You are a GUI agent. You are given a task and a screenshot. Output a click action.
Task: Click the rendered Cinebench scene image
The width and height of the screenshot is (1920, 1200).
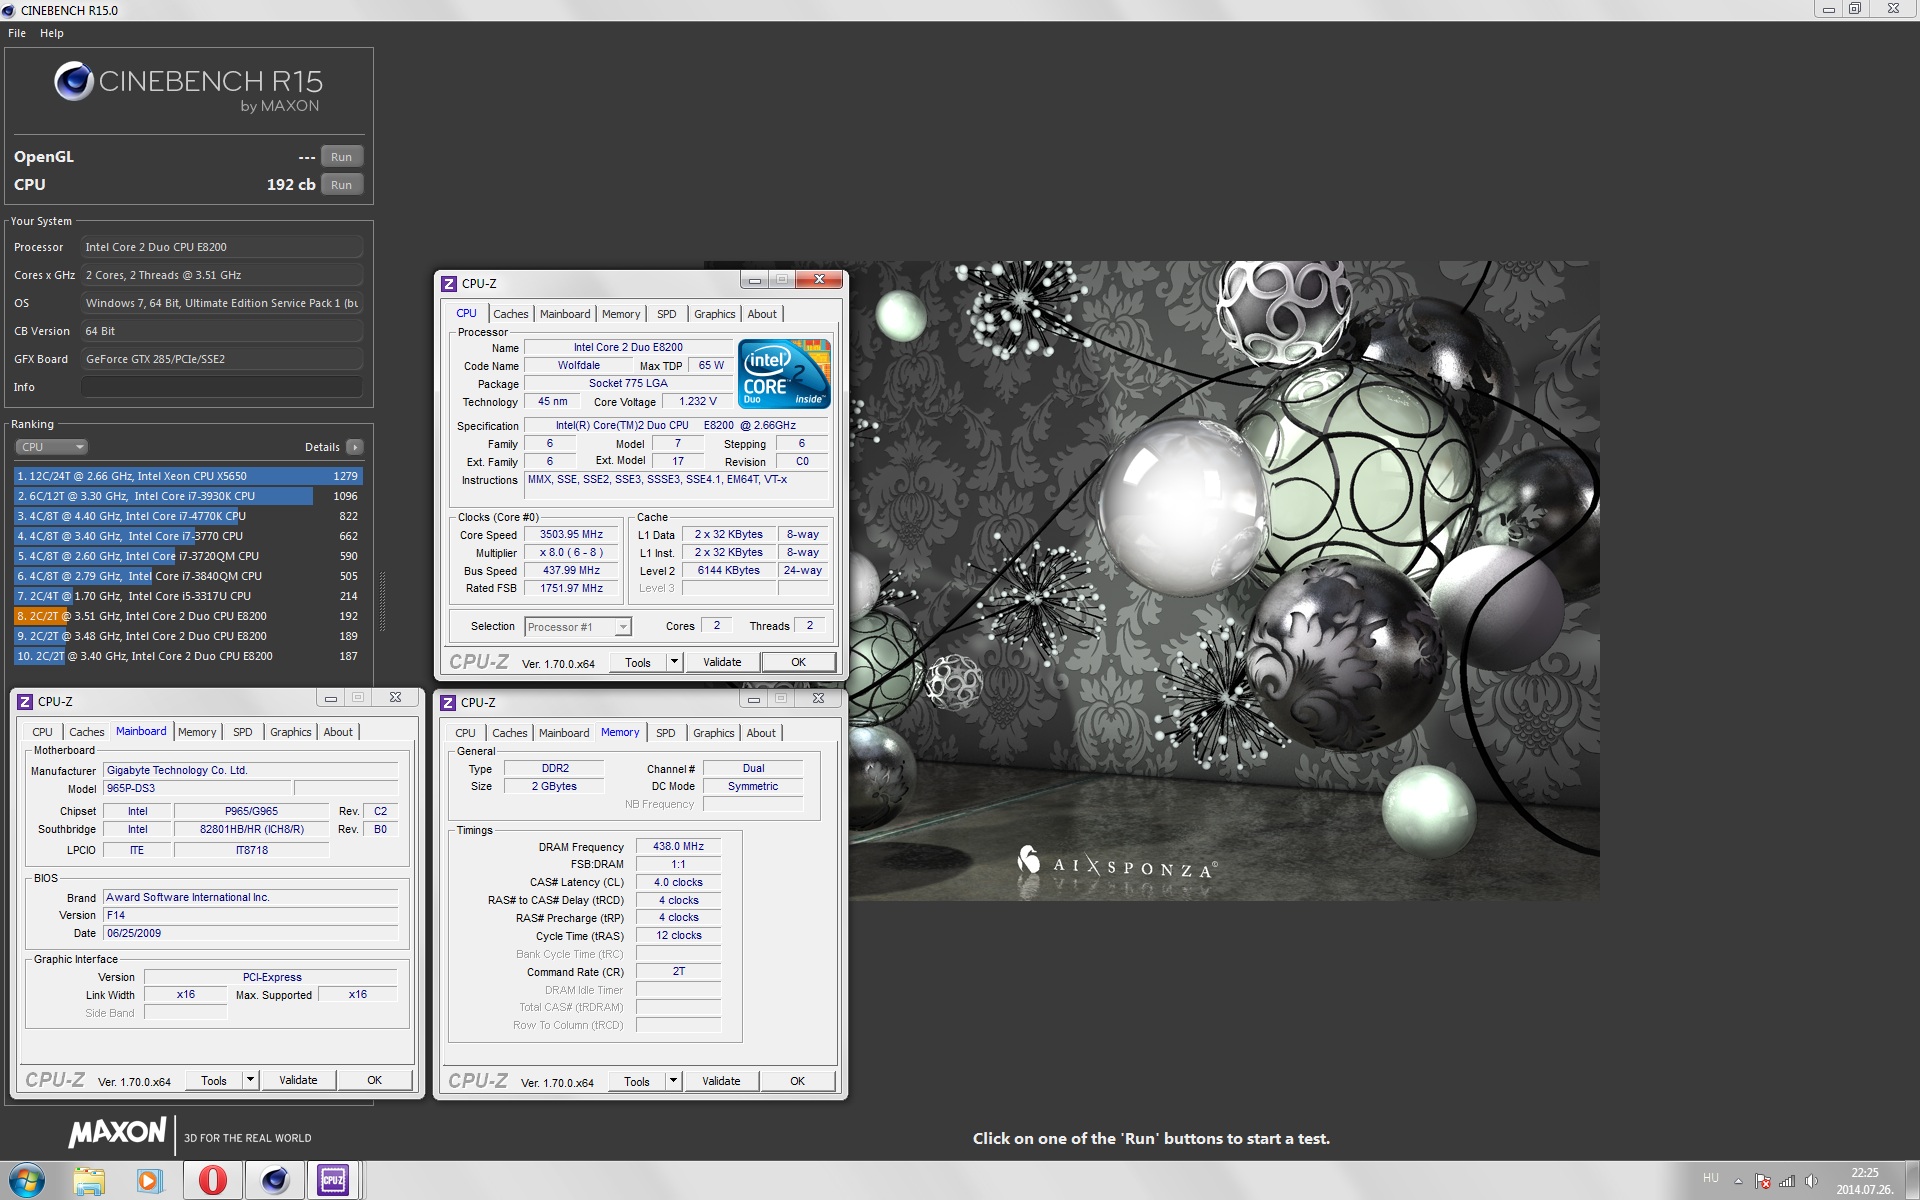(x=1224, y=581)
